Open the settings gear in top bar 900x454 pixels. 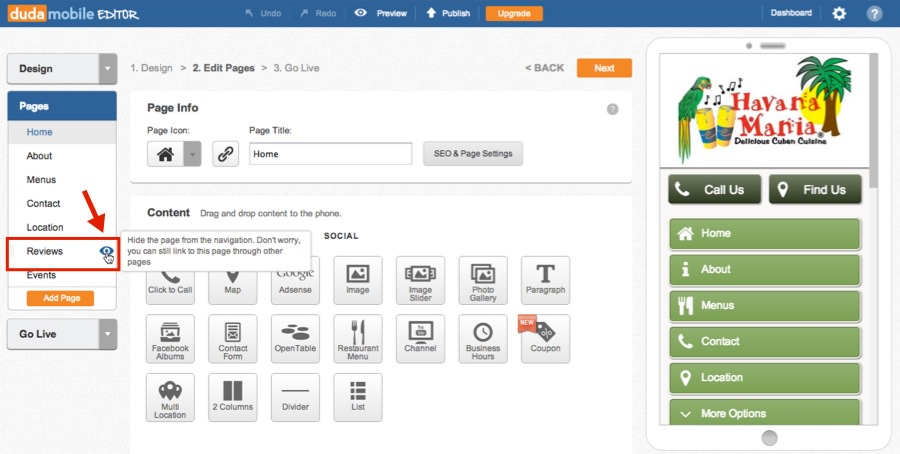point(839,13)
